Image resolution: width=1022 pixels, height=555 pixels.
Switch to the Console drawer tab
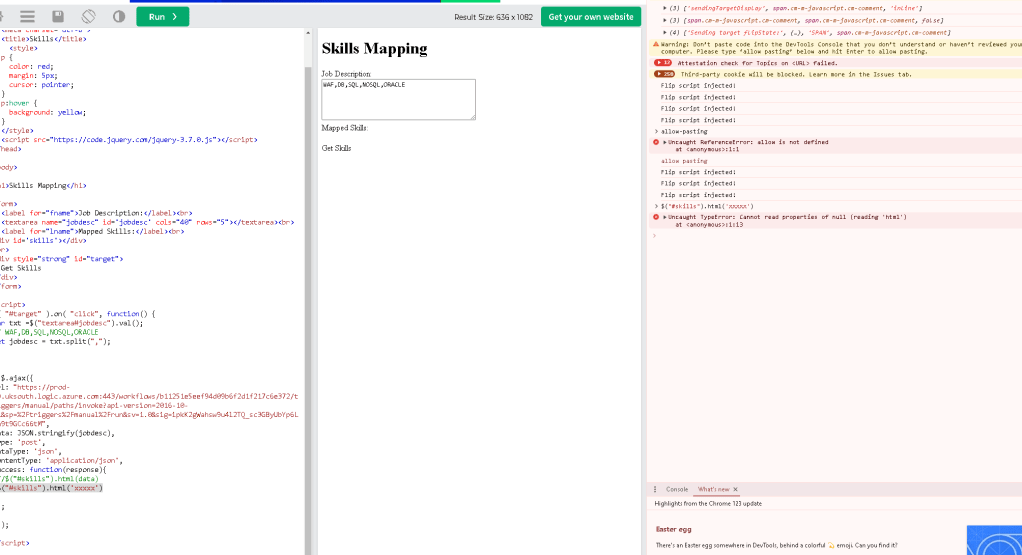click(x=677, y=489)
